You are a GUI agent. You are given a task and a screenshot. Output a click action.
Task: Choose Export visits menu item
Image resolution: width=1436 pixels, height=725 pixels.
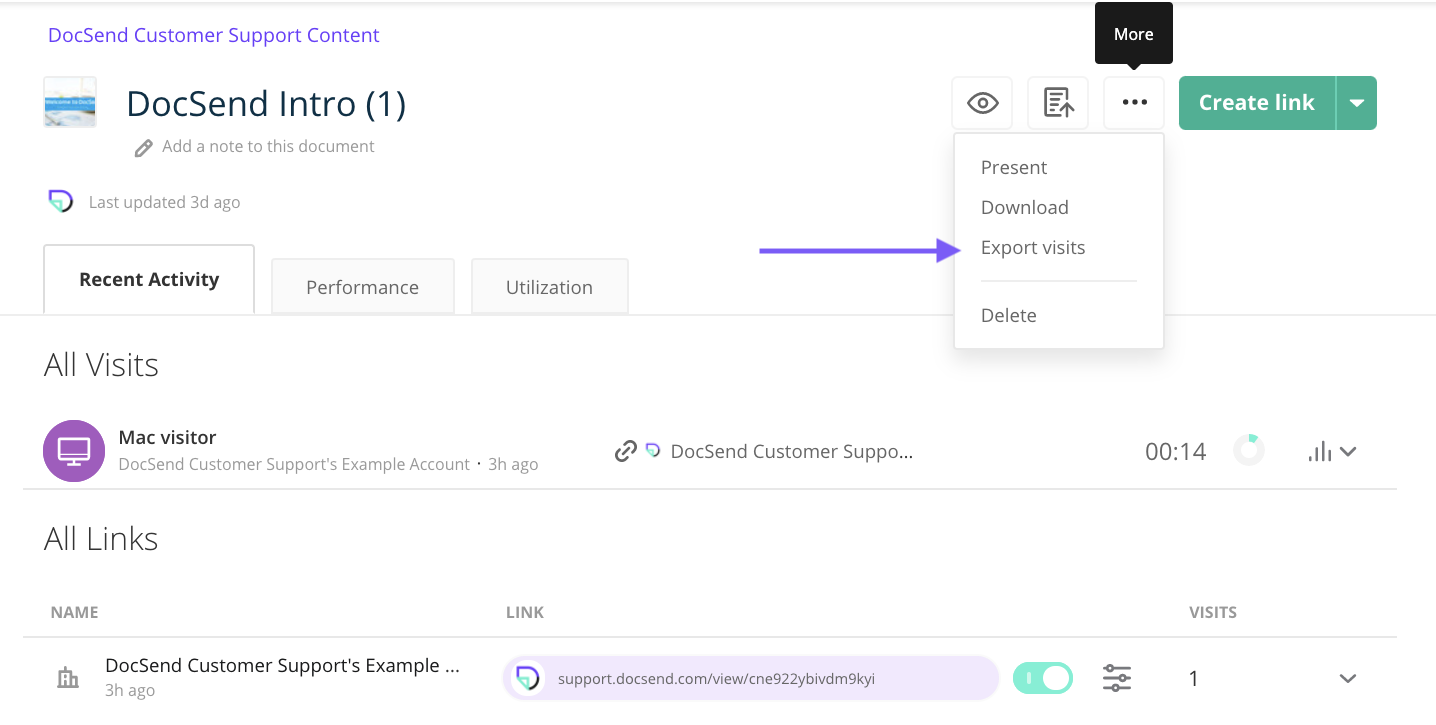click(1033, 247)
